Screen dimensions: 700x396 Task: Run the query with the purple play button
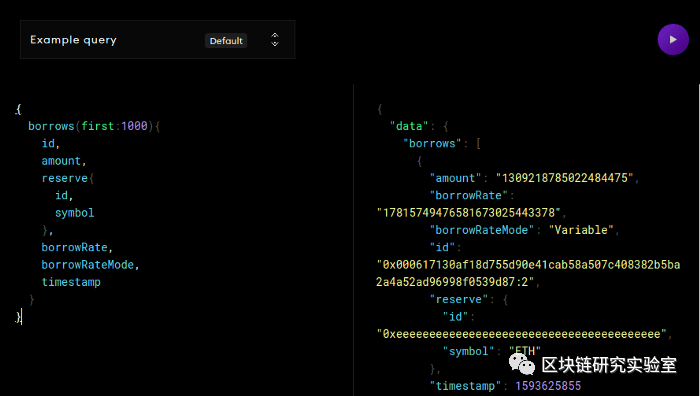[x=673, y=40]
